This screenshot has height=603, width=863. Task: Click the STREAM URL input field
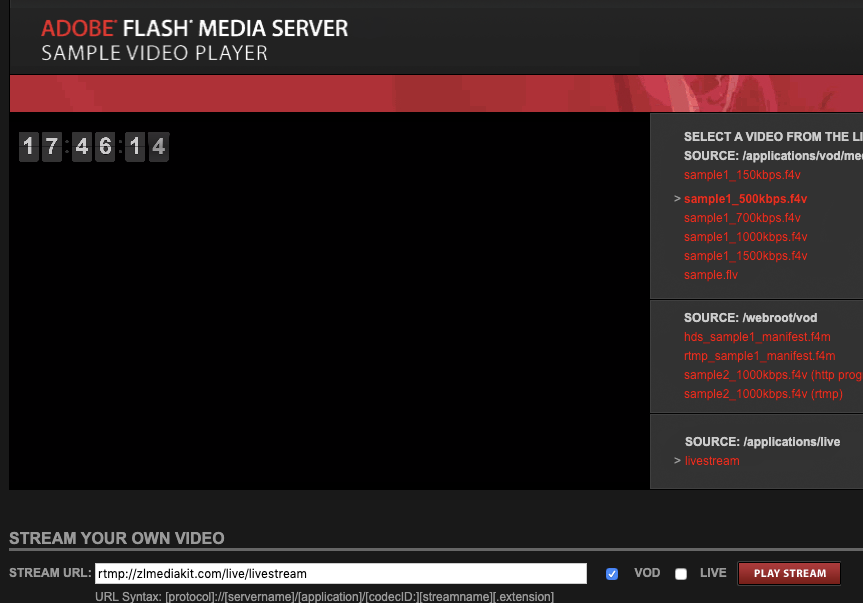coord(340,573)
